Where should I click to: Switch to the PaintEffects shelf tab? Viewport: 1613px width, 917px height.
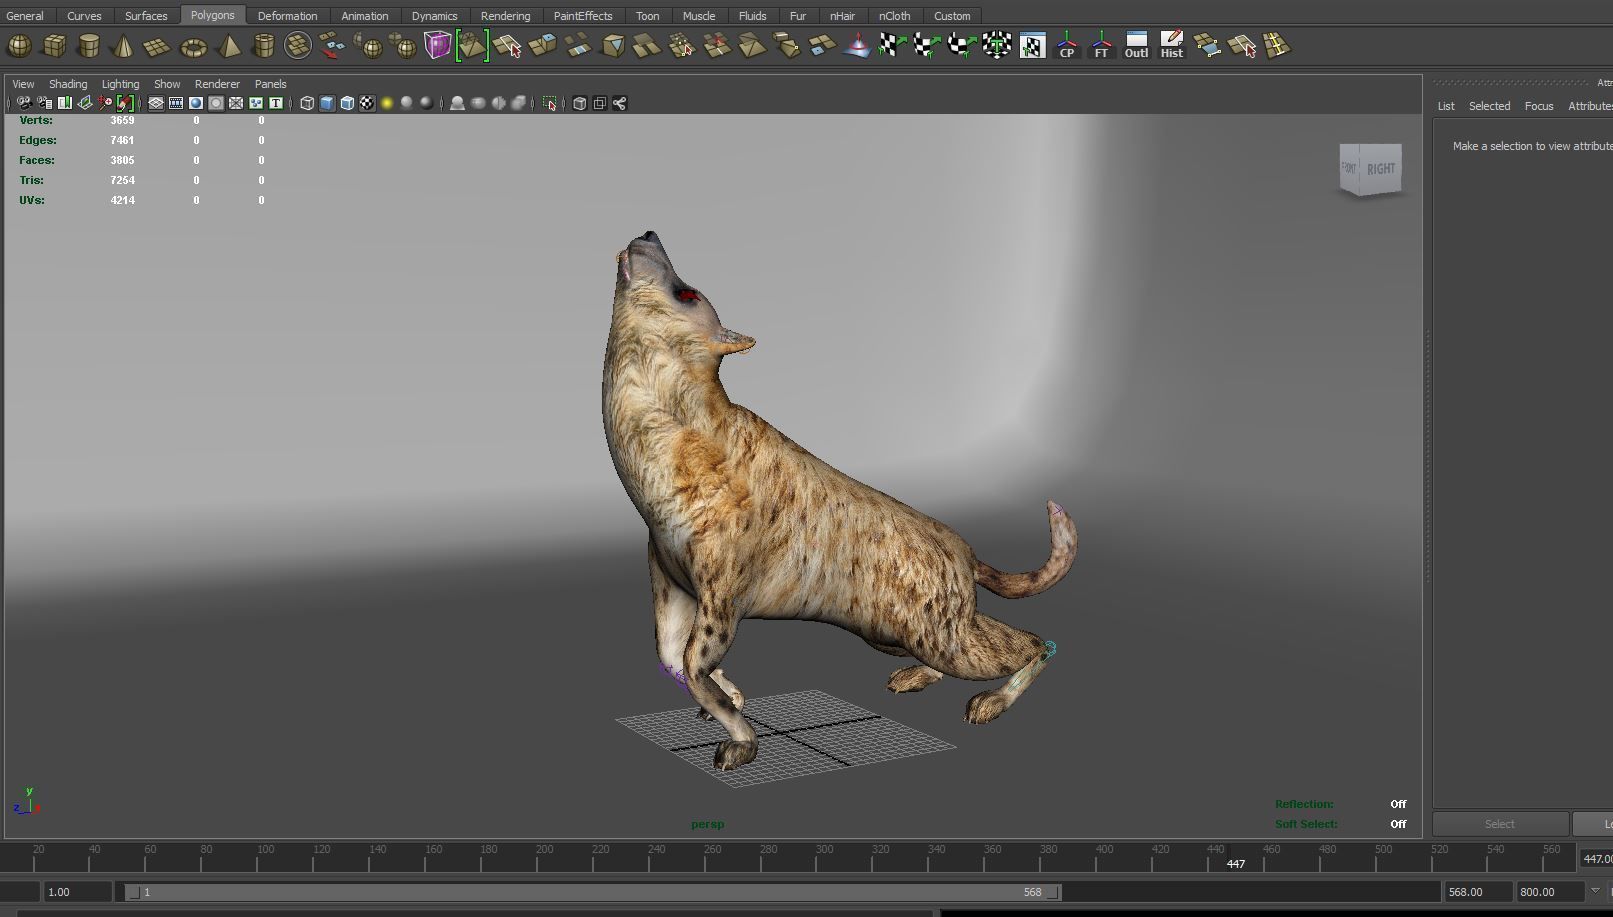point(583,16)
